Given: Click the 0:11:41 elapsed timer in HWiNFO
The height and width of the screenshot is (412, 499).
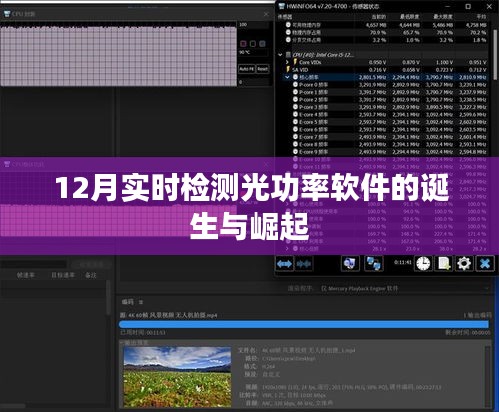Looking at the screenshot, I should click(x=402, y=262).
